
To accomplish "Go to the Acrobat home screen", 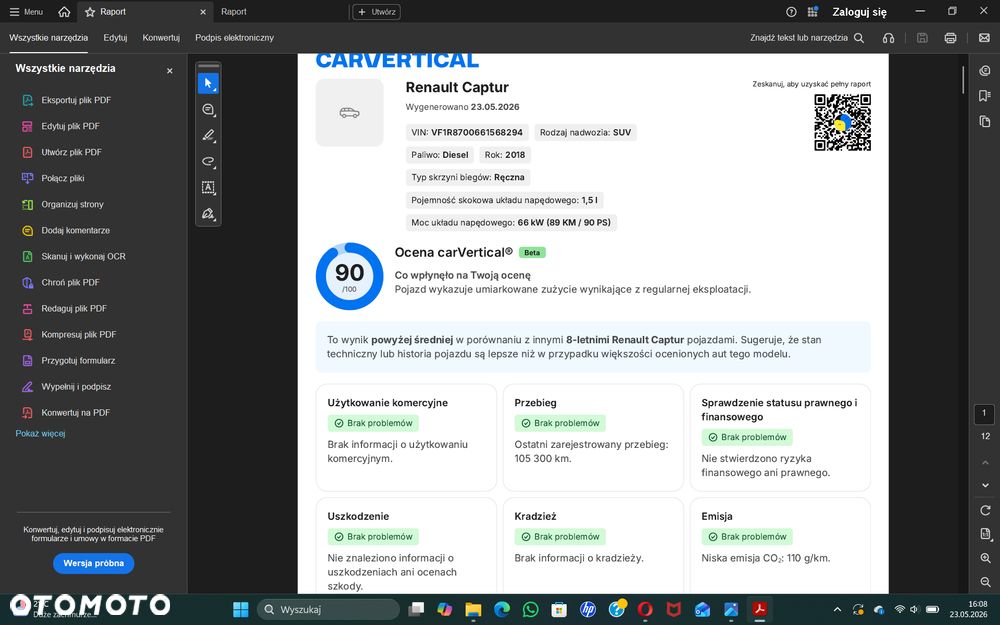I will 64,11.
